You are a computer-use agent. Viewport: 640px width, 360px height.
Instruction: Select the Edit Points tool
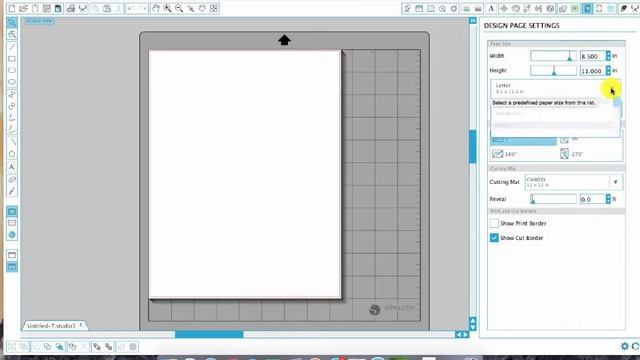12,35
